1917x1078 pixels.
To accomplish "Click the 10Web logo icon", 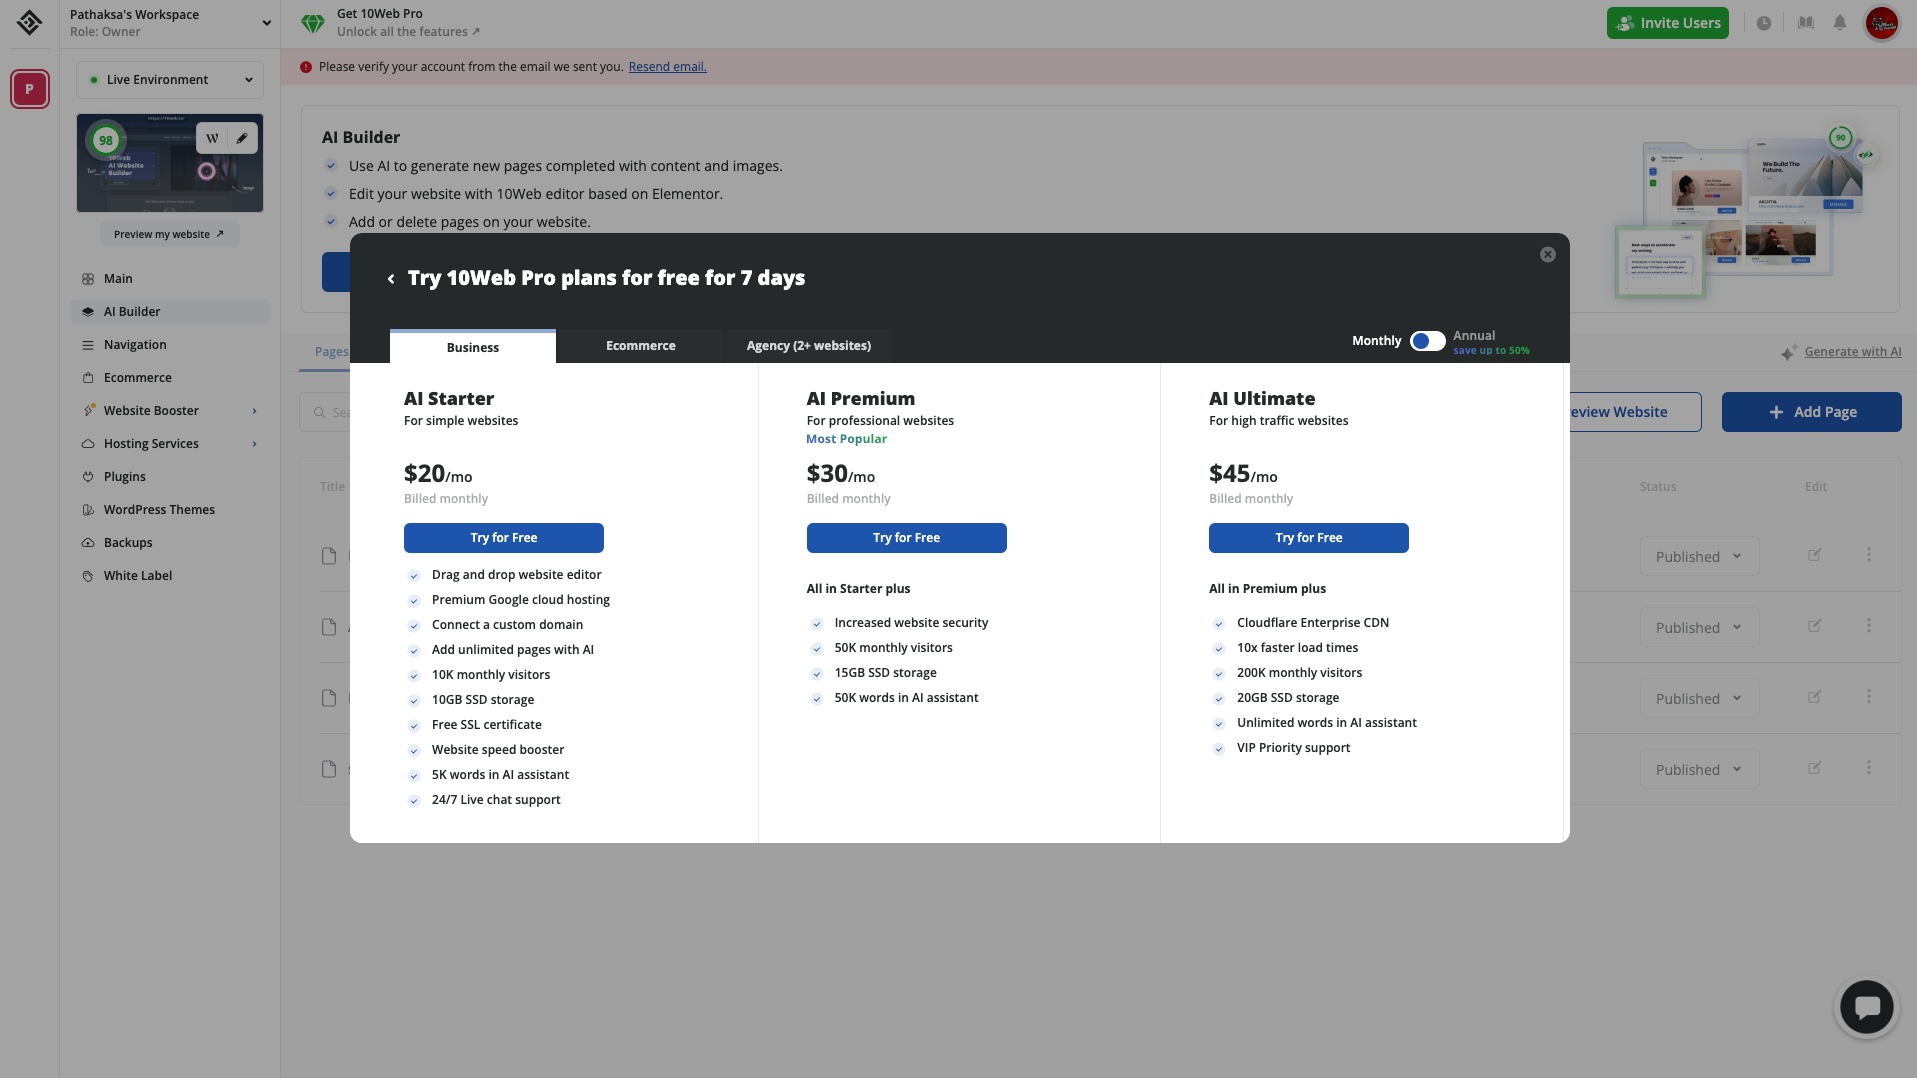I will pyautogui.click(x=29, y=22).
